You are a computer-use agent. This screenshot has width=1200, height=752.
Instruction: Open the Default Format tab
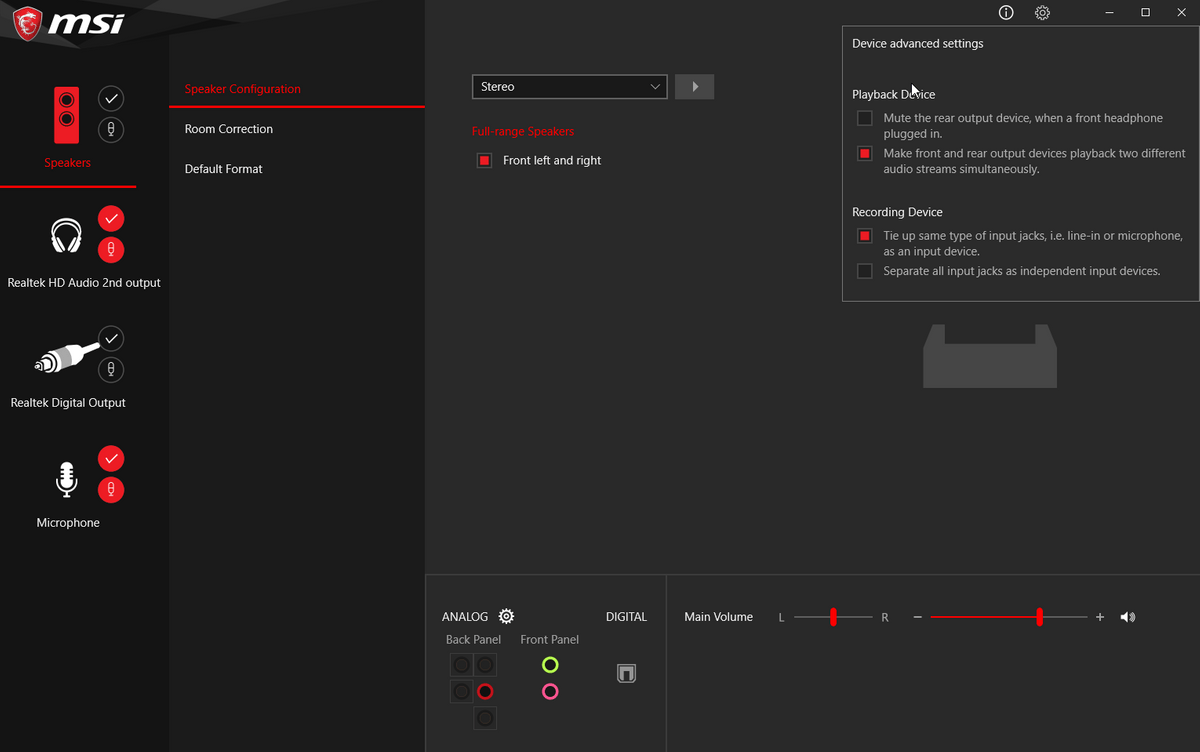coord(224,169)
